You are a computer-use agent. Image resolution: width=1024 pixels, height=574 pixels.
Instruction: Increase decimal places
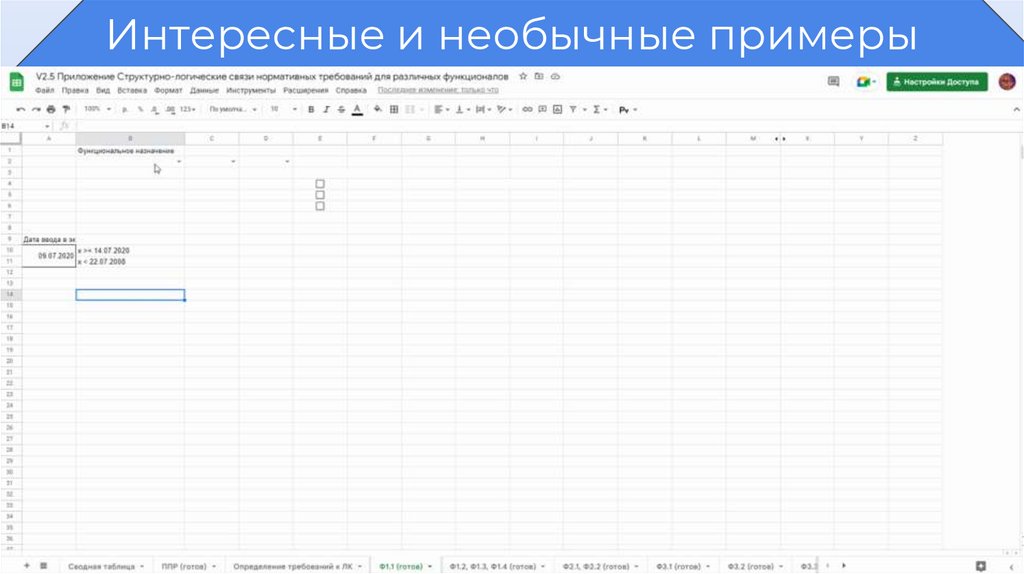coord(170,110)
